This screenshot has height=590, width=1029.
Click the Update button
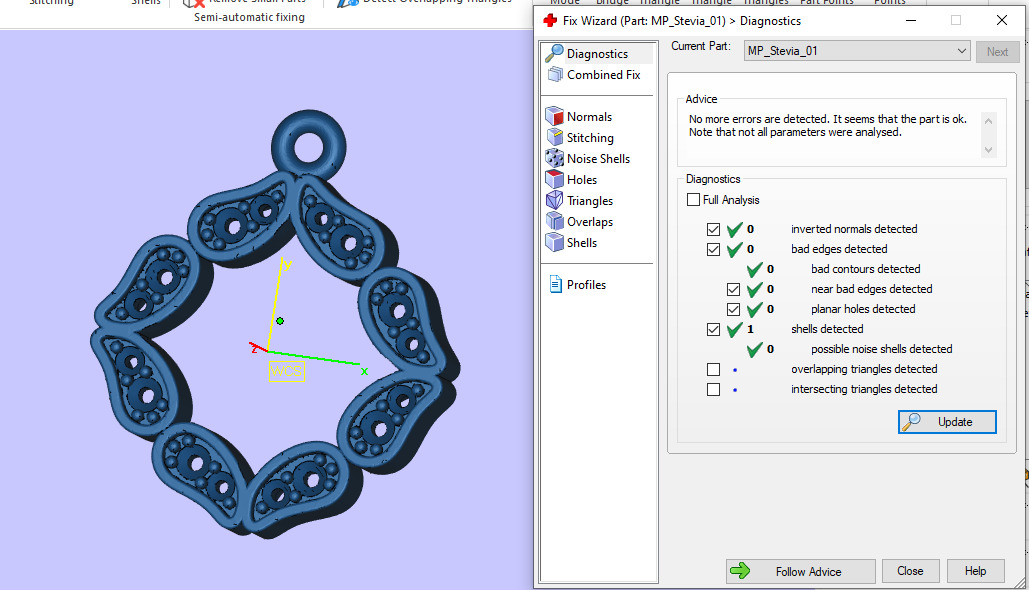point(947,422)
